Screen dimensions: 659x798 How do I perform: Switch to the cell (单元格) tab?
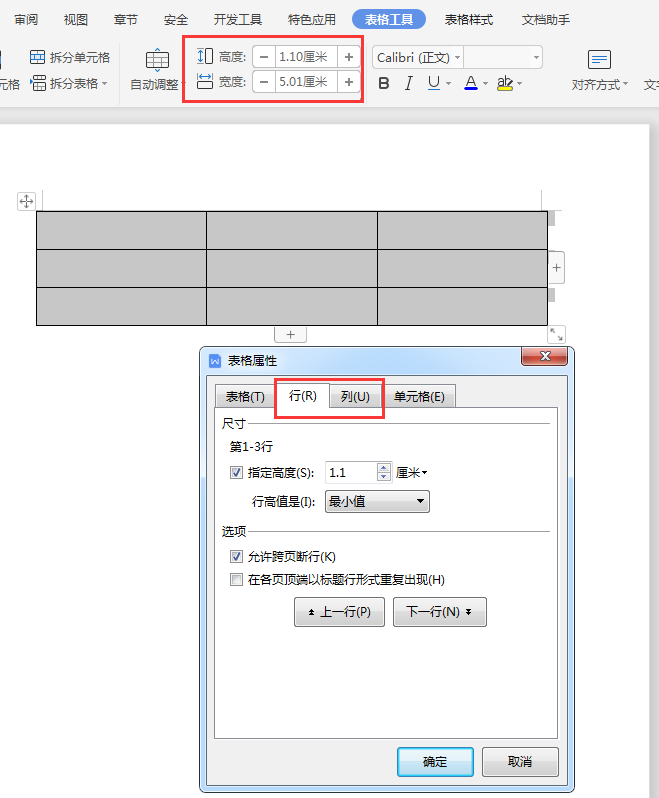click(x=420, y=396)
